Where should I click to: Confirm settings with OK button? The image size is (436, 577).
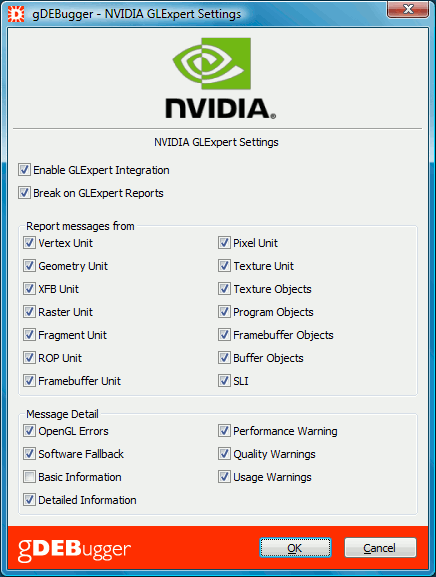click(295, 548)
